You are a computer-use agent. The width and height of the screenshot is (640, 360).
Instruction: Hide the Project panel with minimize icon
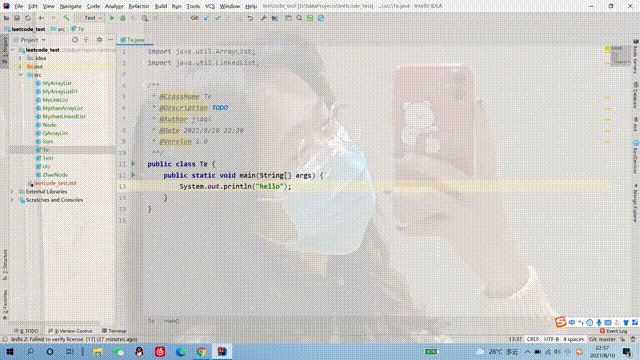110,40
